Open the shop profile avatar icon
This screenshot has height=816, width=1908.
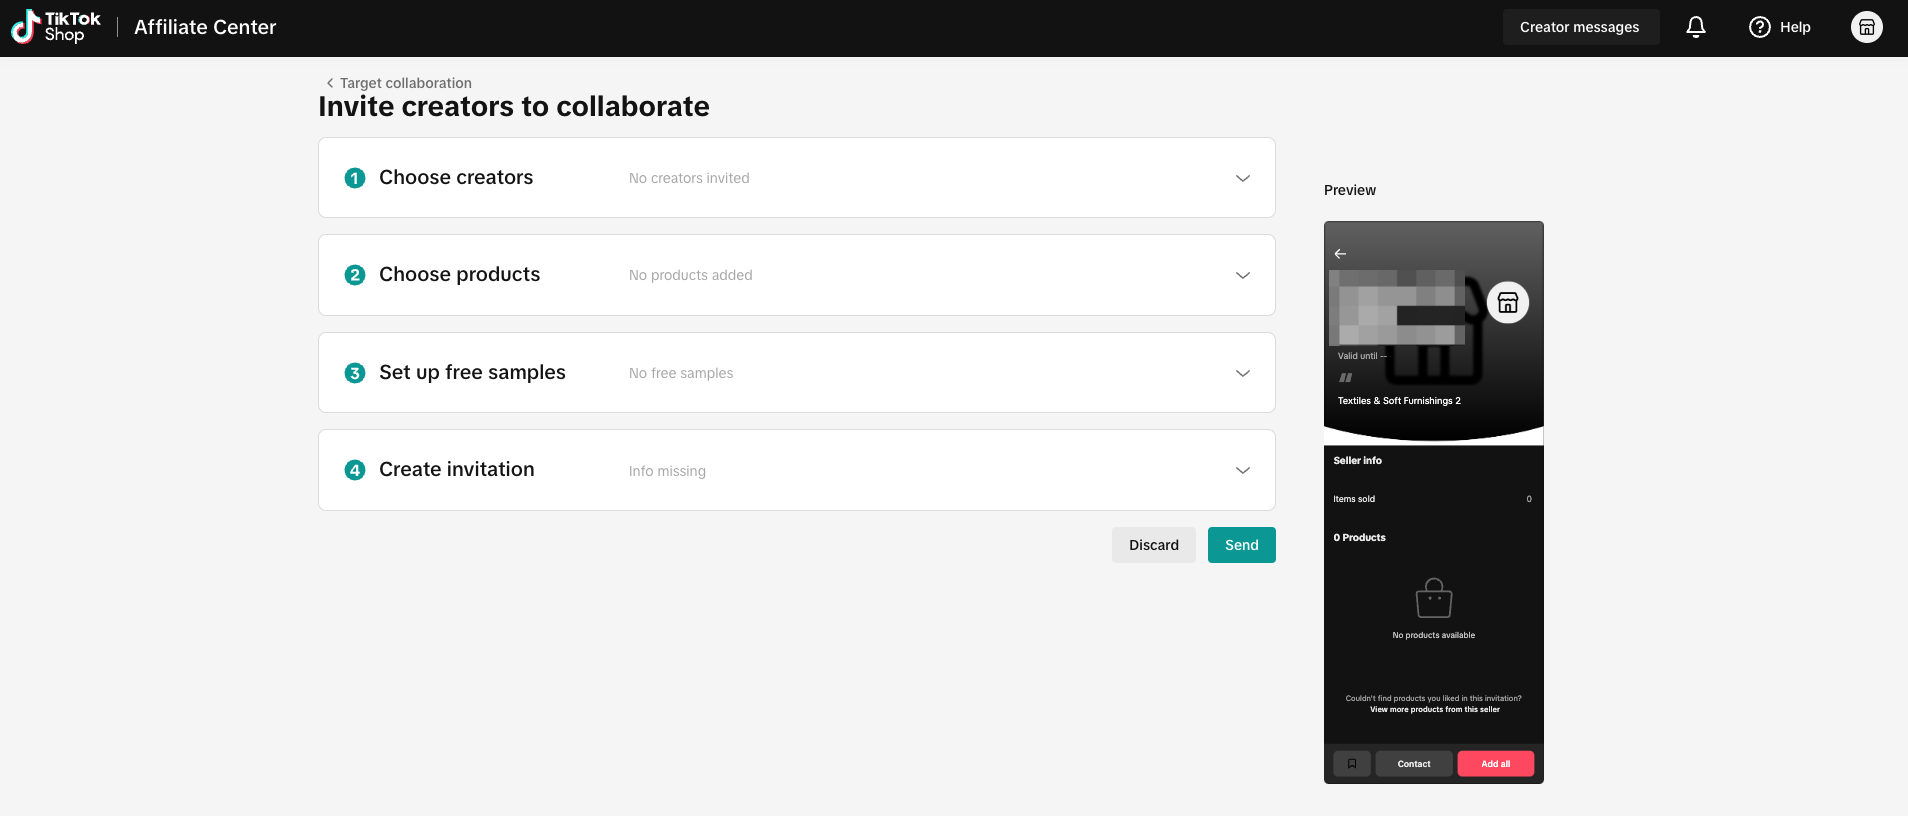[x=1867, y=27]
